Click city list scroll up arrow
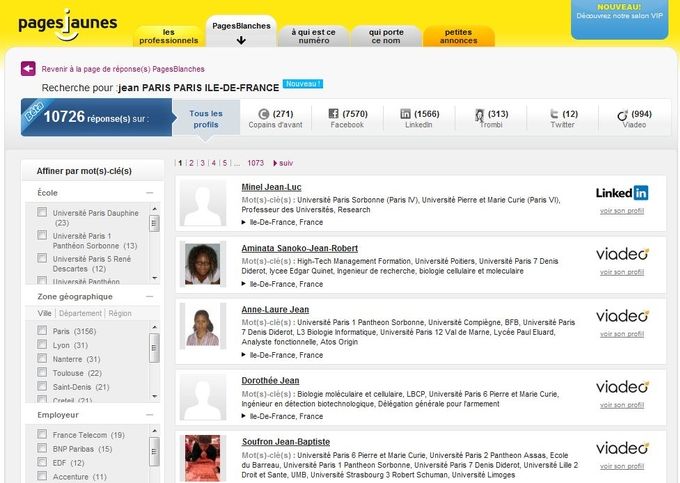Viewport: 680px width, 483px height. (154, 327)
